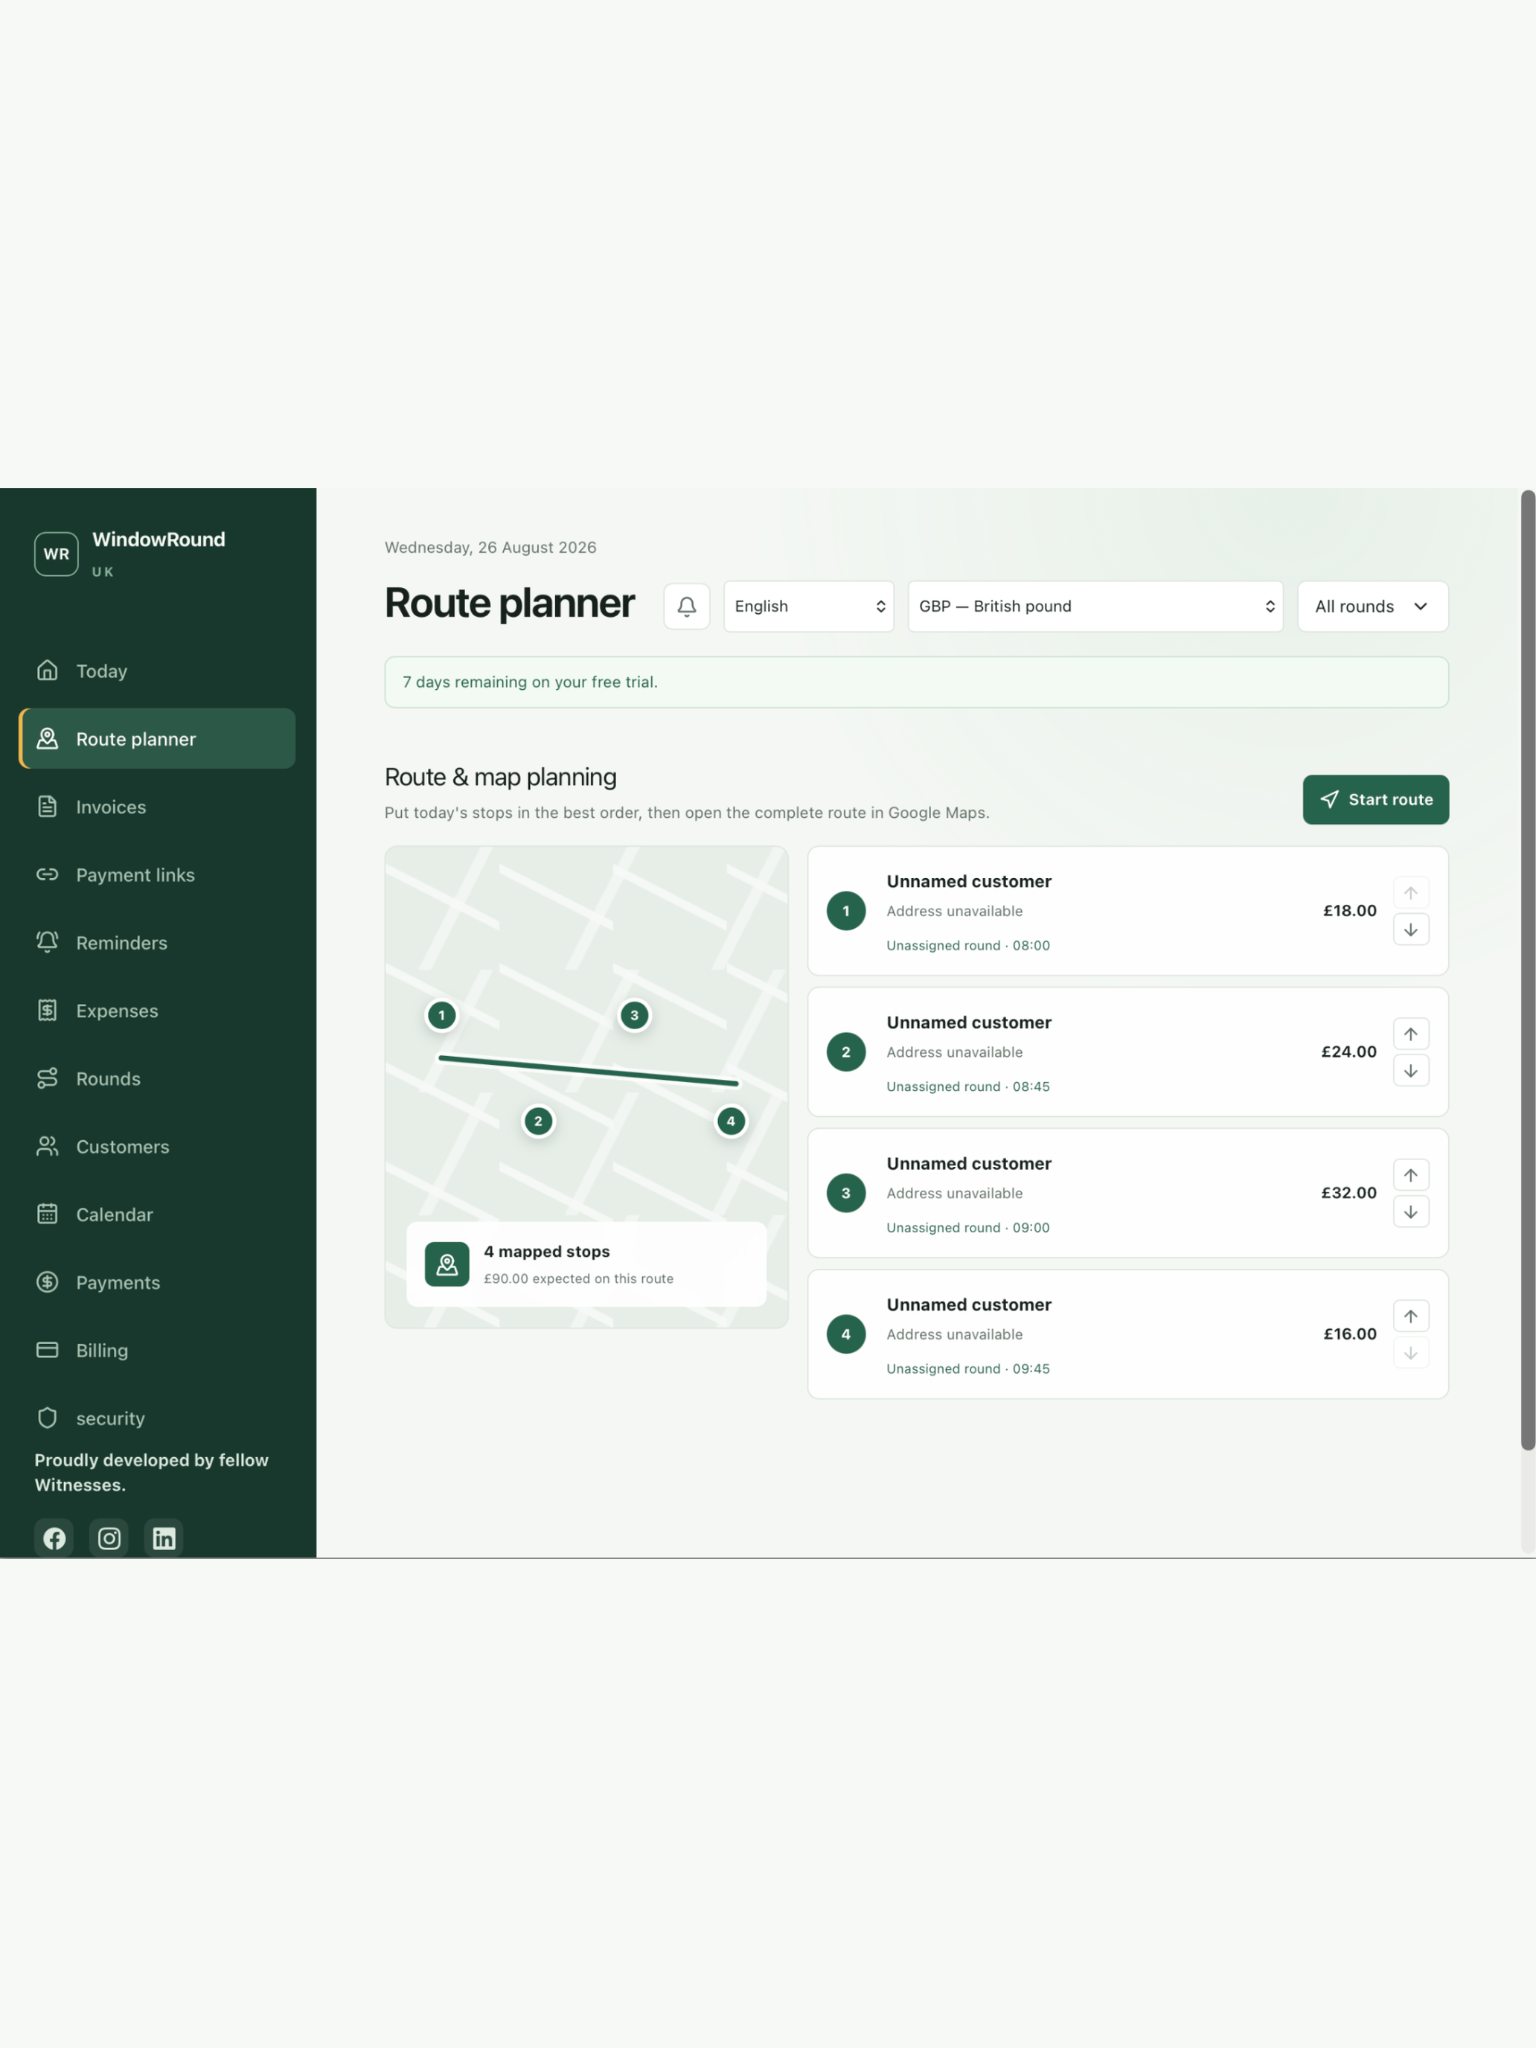1536x2048 pixels.
Task: Click map pin number 2
Action: coord(538,1121)
